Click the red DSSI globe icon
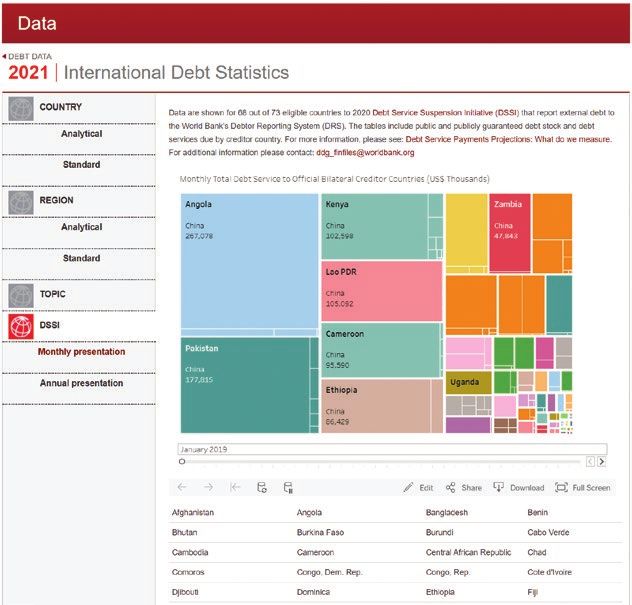Screen dimensions: 632x605 coord(21,326)
